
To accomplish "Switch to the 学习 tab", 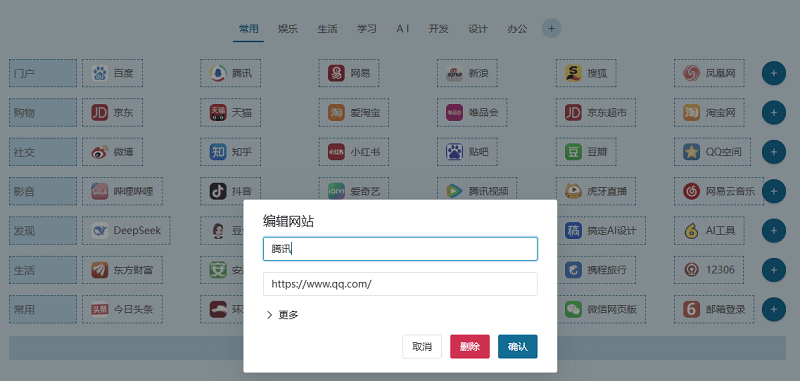I will [x=366, y=29].
